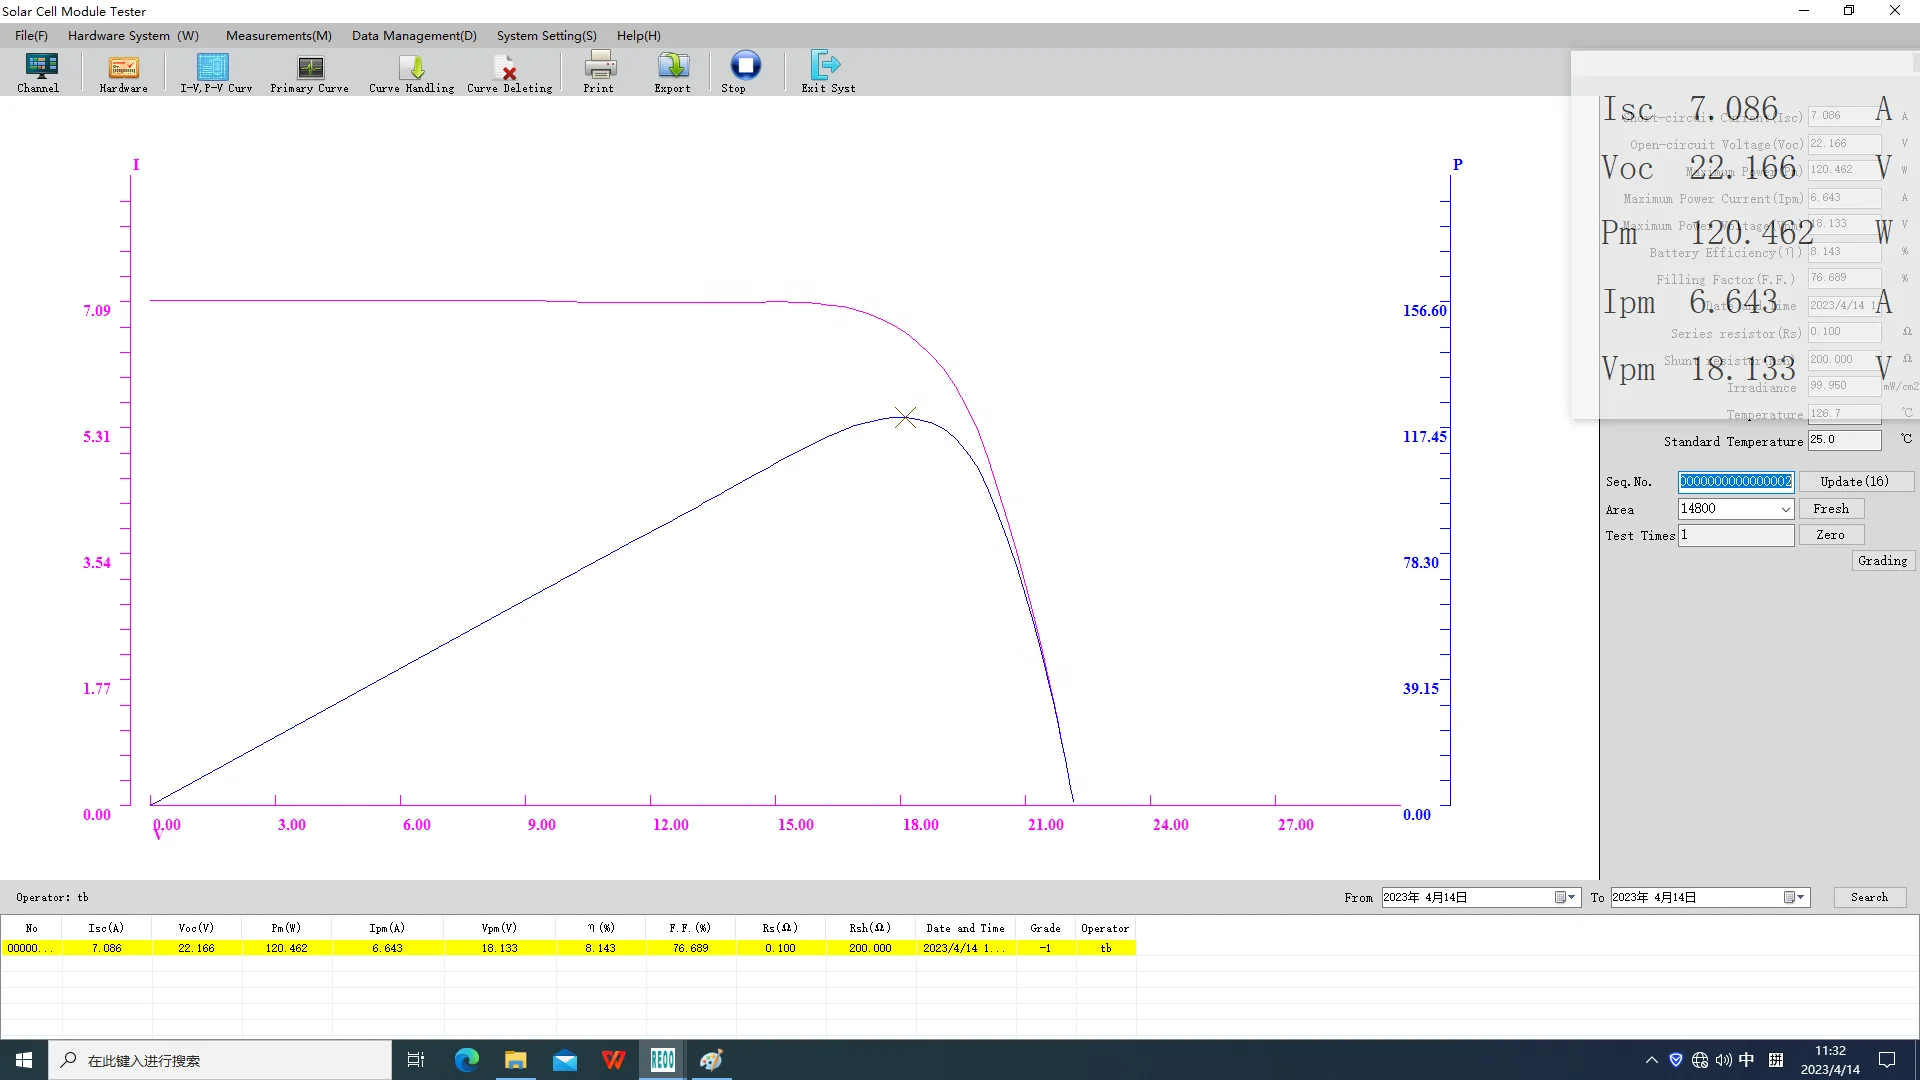Click the Update(16) button
This screenshot has height=1080, width=1920.
pyautogui.click(x=1855, y=482)
